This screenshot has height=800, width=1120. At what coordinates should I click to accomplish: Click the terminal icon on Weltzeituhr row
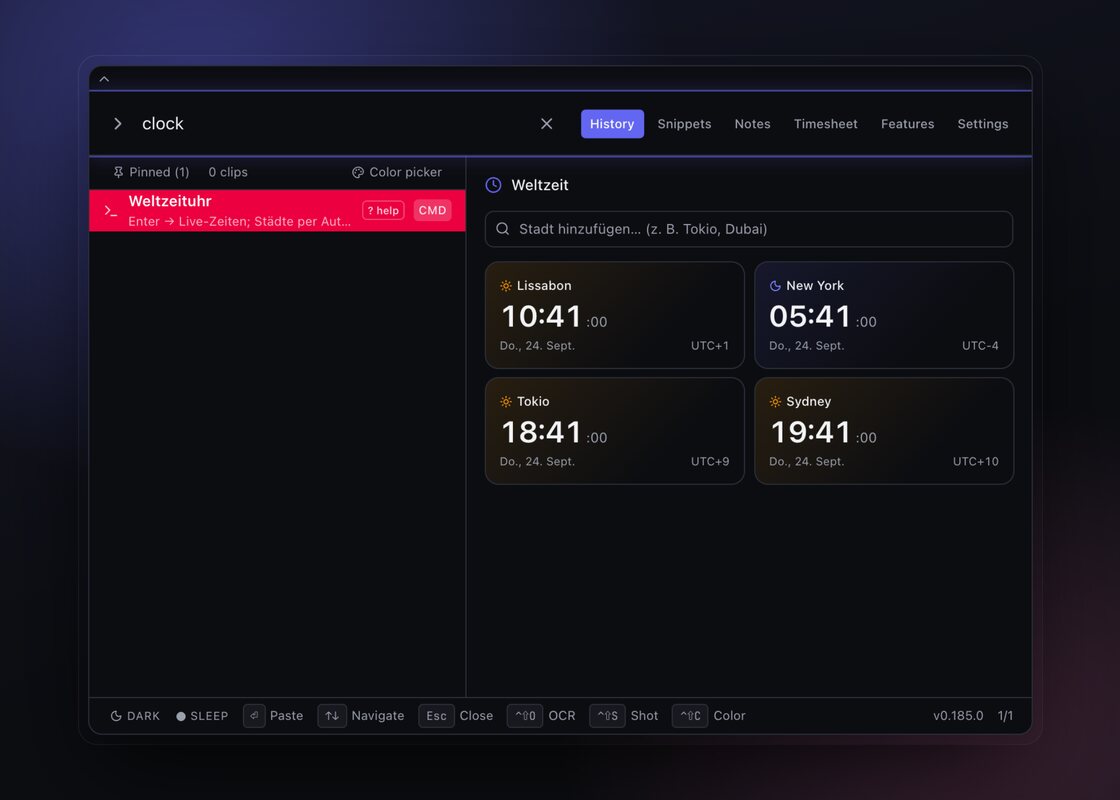pyautogui.click(x=111, y=211)
